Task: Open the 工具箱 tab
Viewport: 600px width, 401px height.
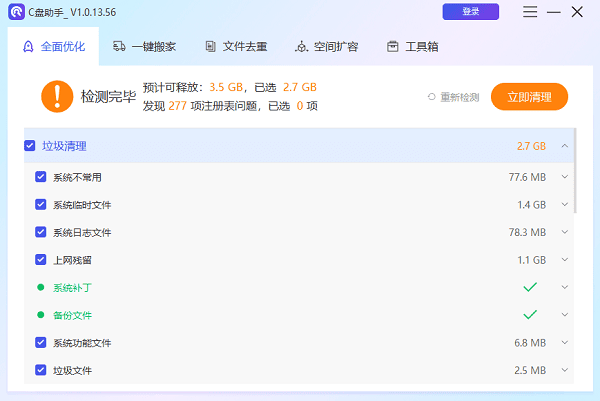Action: [412, 47]
